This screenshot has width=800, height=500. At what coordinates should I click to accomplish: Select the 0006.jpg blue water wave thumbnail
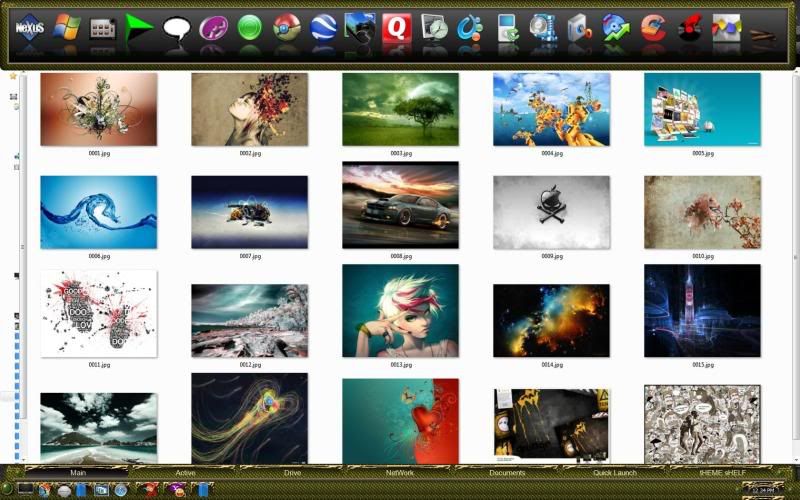click(x=99, y=212)
